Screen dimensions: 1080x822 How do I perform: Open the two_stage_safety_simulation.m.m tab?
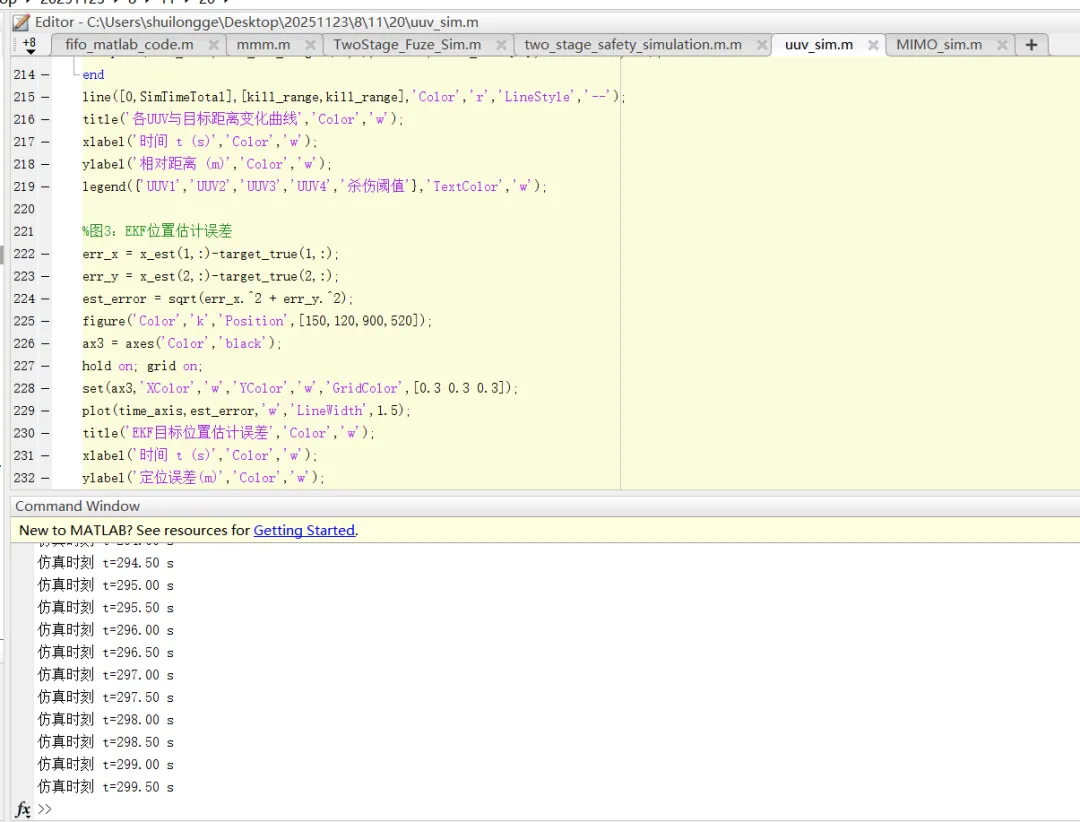tap(633, 45)
